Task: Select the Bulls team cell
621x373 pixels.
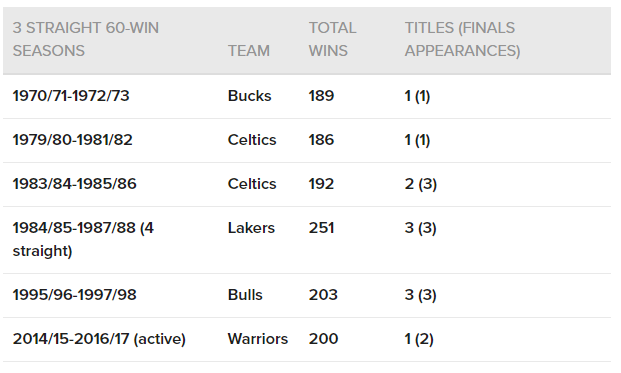Action: click(245, 295)
